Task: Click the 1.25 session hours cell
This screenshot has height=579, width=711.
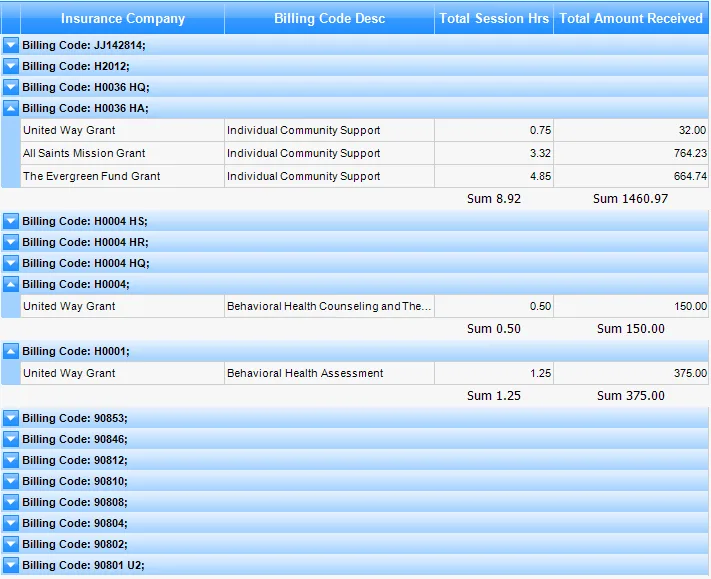Action: click(494, 373)
